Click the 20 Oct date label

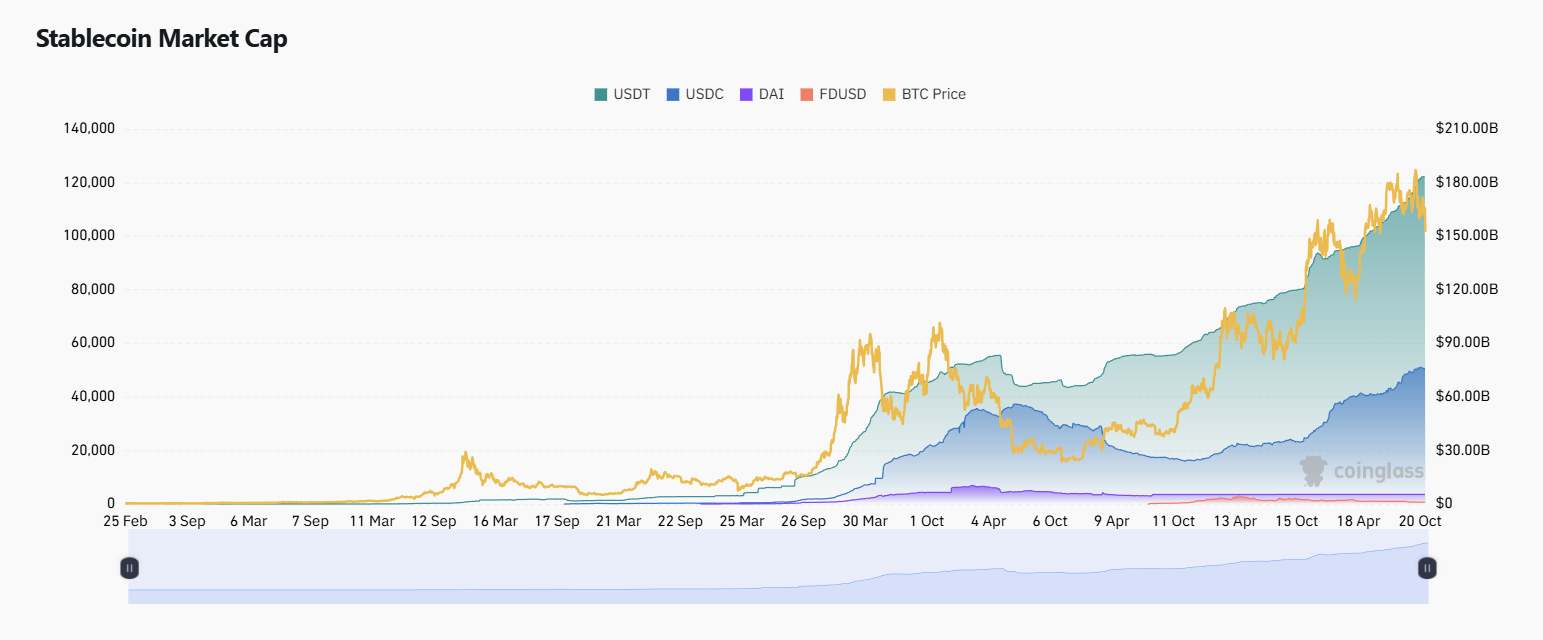(x=1420, y=521)
